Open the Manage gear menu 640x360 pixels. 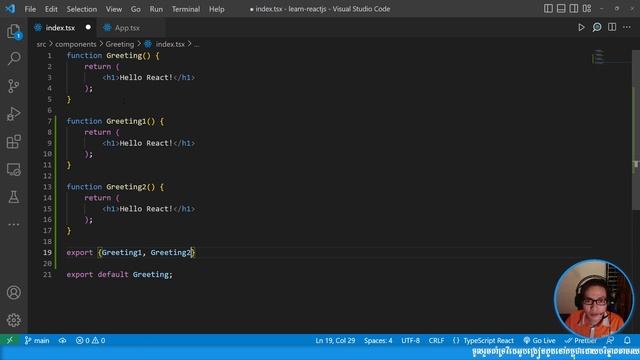point(14,320)
